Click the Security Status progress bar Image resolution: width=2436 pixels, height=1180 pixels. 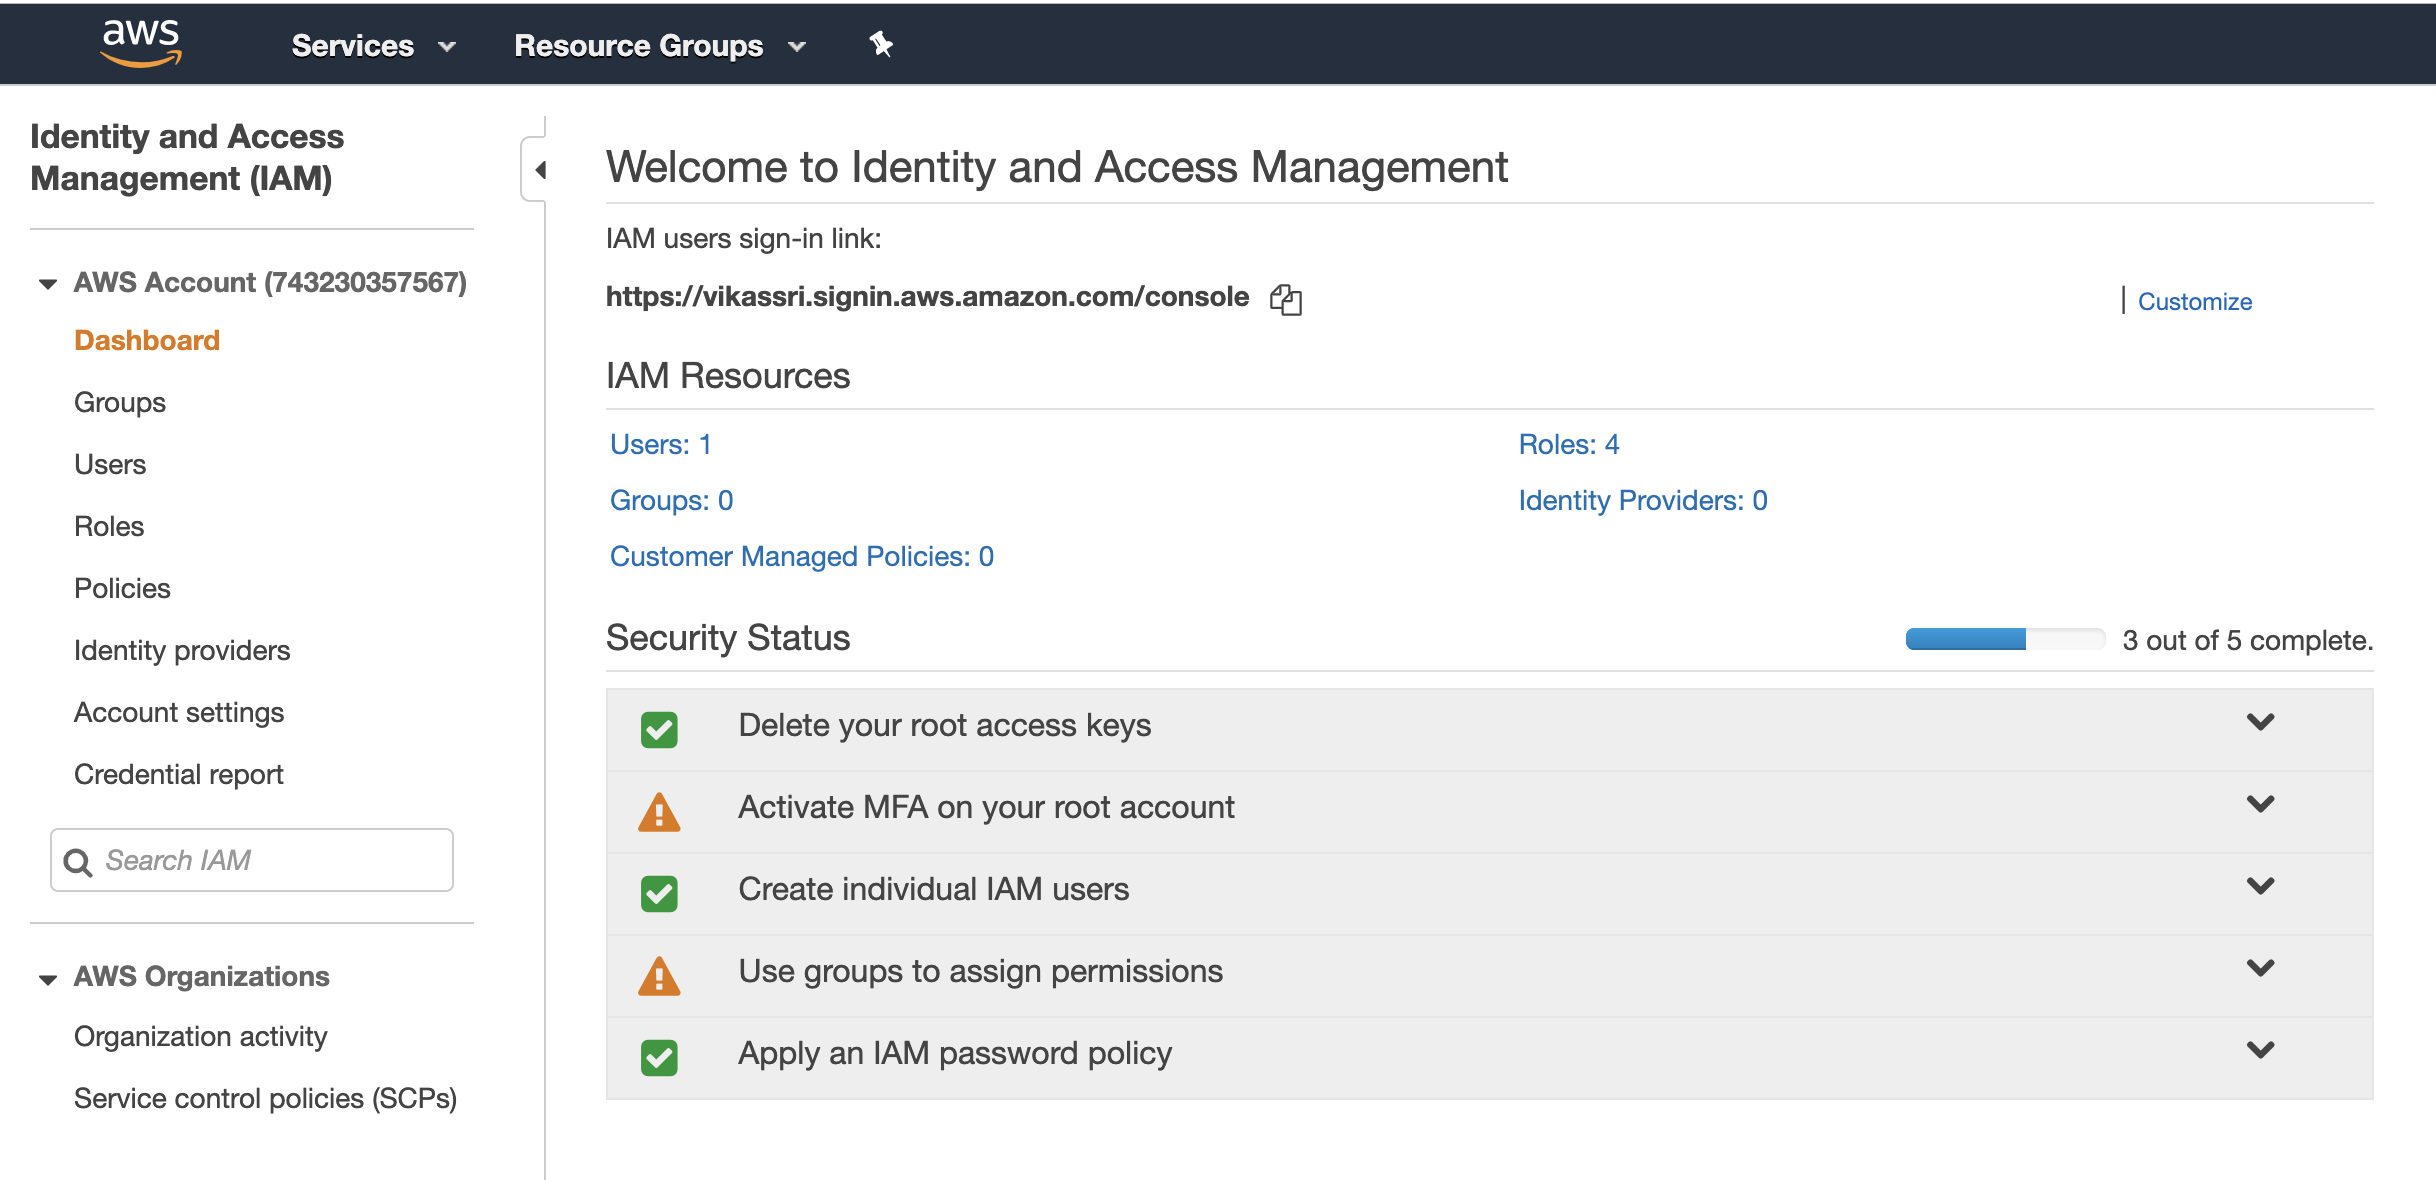tap(2004, 639)
